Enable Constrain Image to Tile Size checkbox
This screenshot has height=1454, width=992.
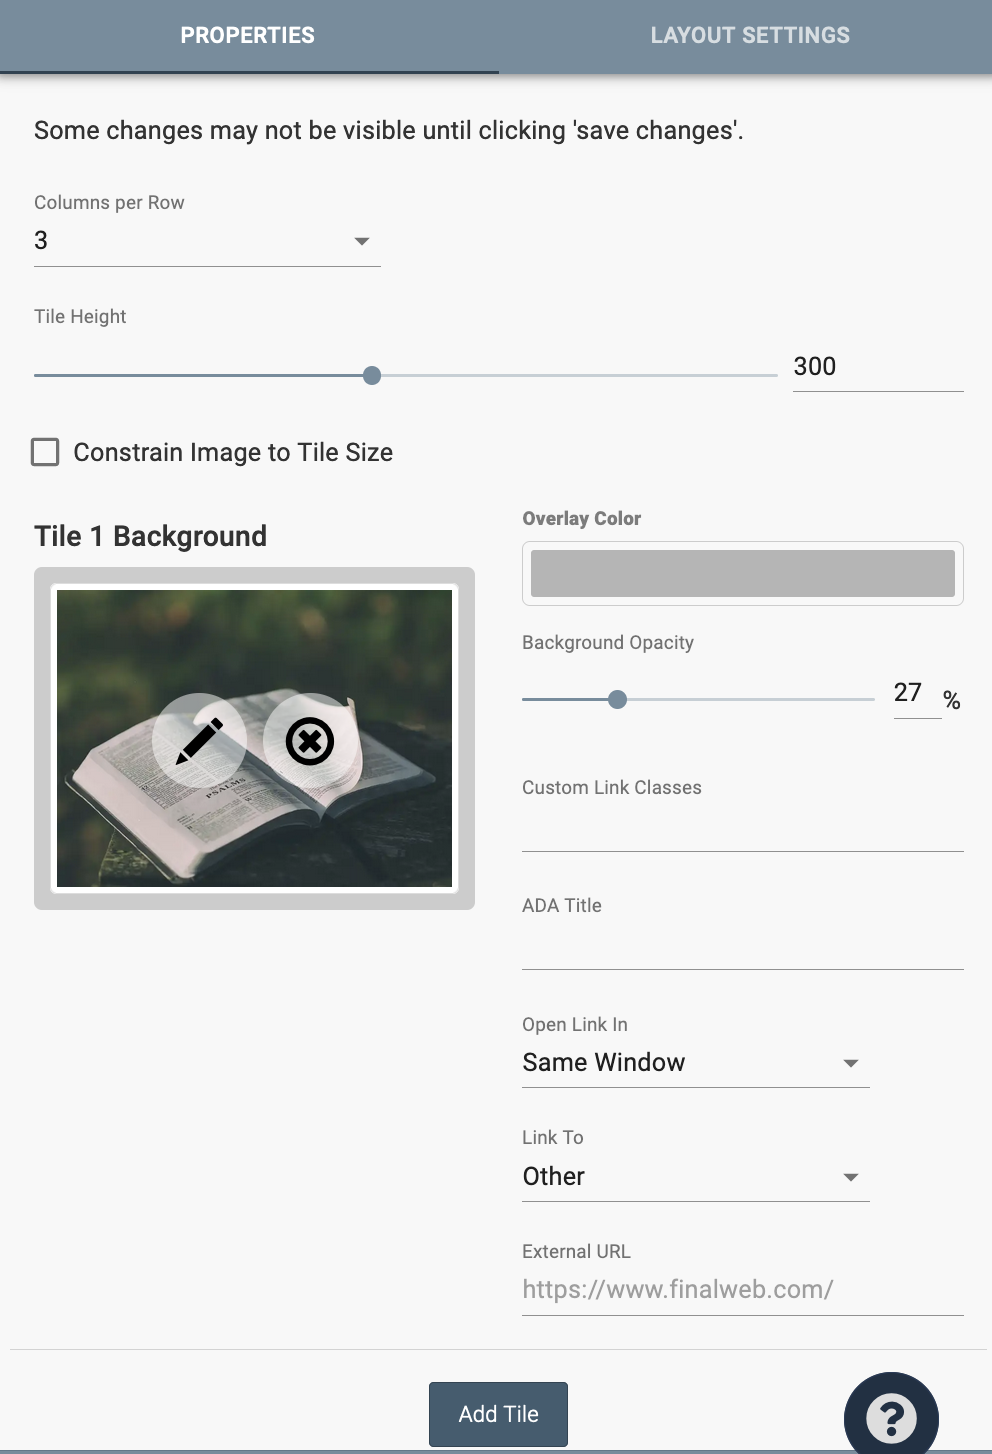tap(45, 452)
